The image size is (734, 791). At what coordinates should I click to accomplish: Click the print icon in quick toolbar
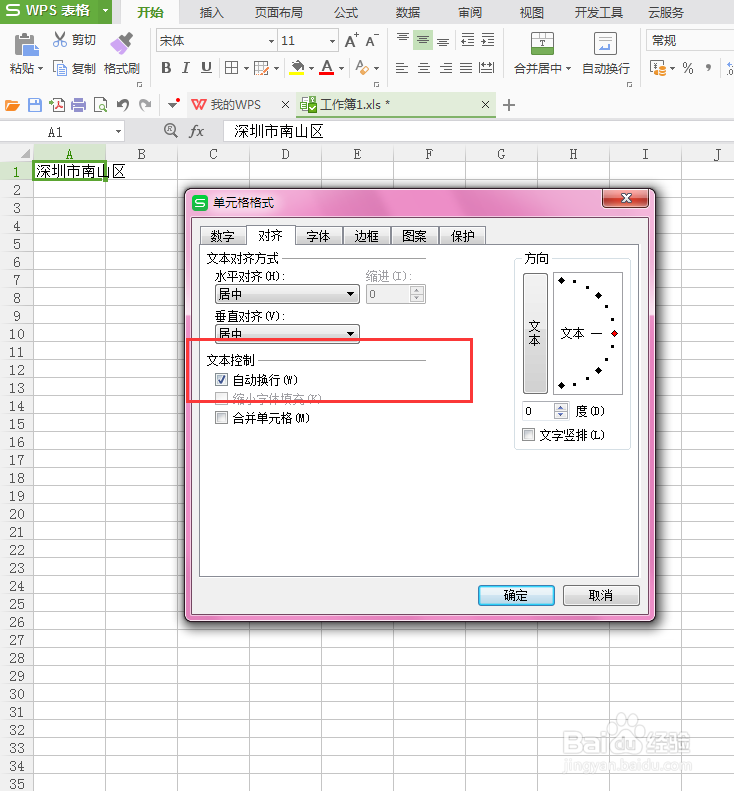pos(78,105)
